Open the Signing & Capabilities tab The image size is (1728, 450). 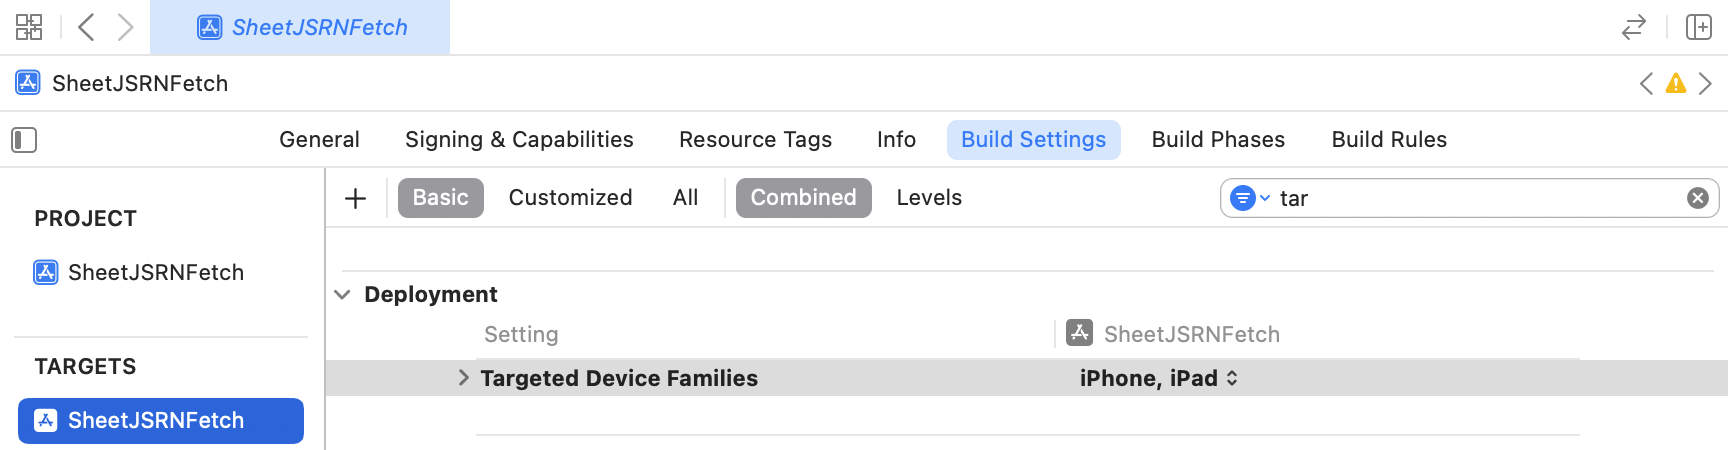519,140
